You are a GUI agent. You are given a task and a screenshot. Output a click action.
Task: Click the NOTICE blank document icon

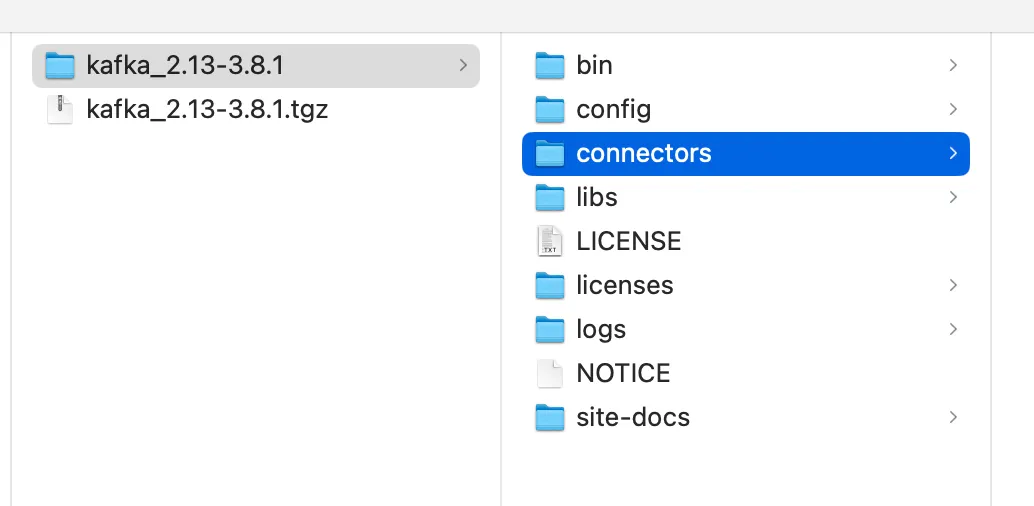549,373
